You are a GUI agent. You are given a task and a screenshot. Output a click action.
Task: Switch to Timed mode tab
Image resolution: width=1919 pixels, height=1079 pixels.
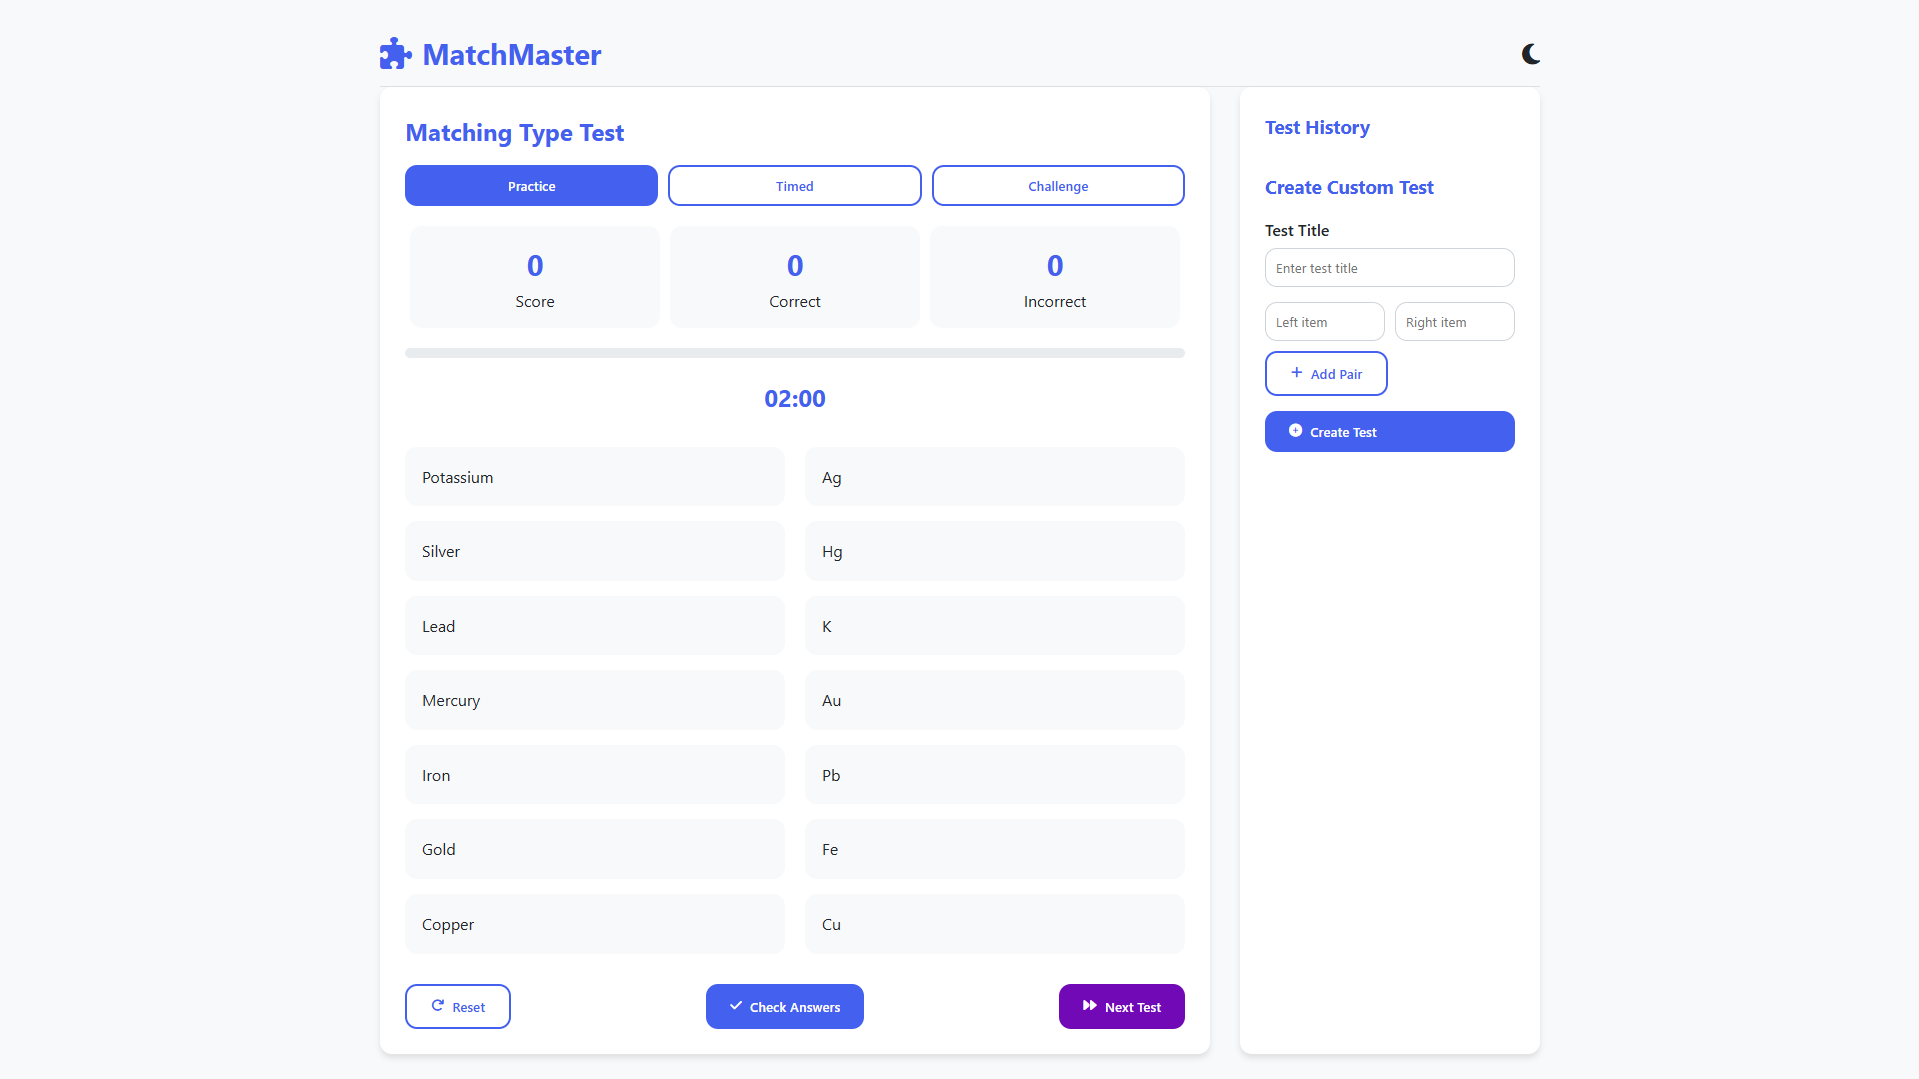point(794,186)
